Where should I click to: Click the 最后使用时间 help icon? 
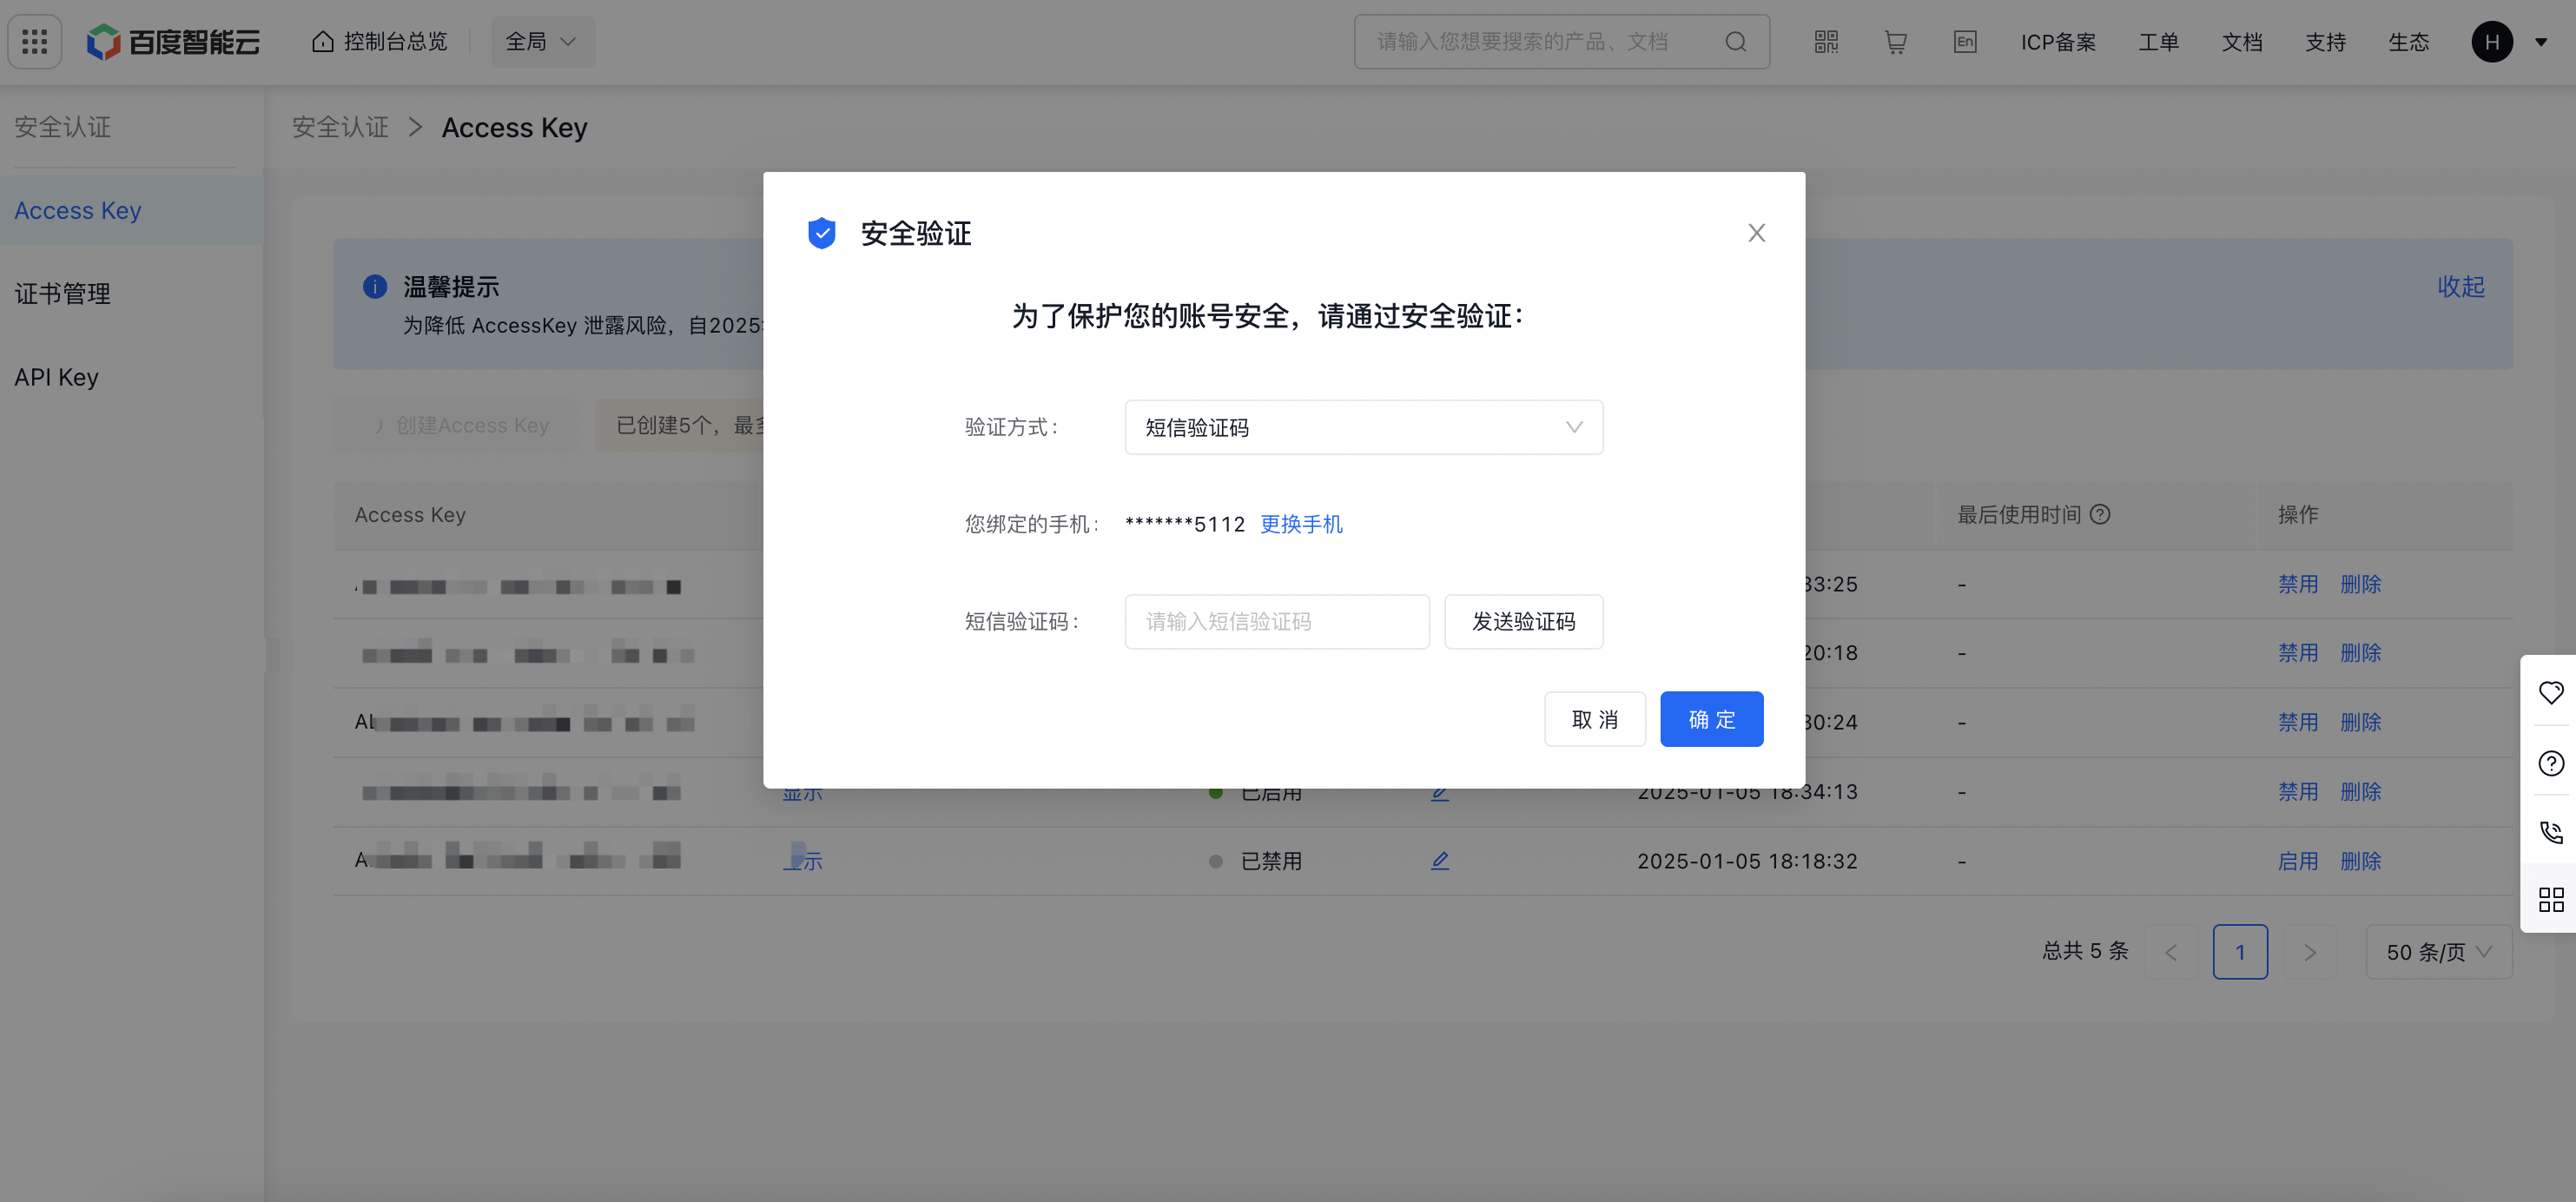pyautogui.click(x=2100, y=514)
